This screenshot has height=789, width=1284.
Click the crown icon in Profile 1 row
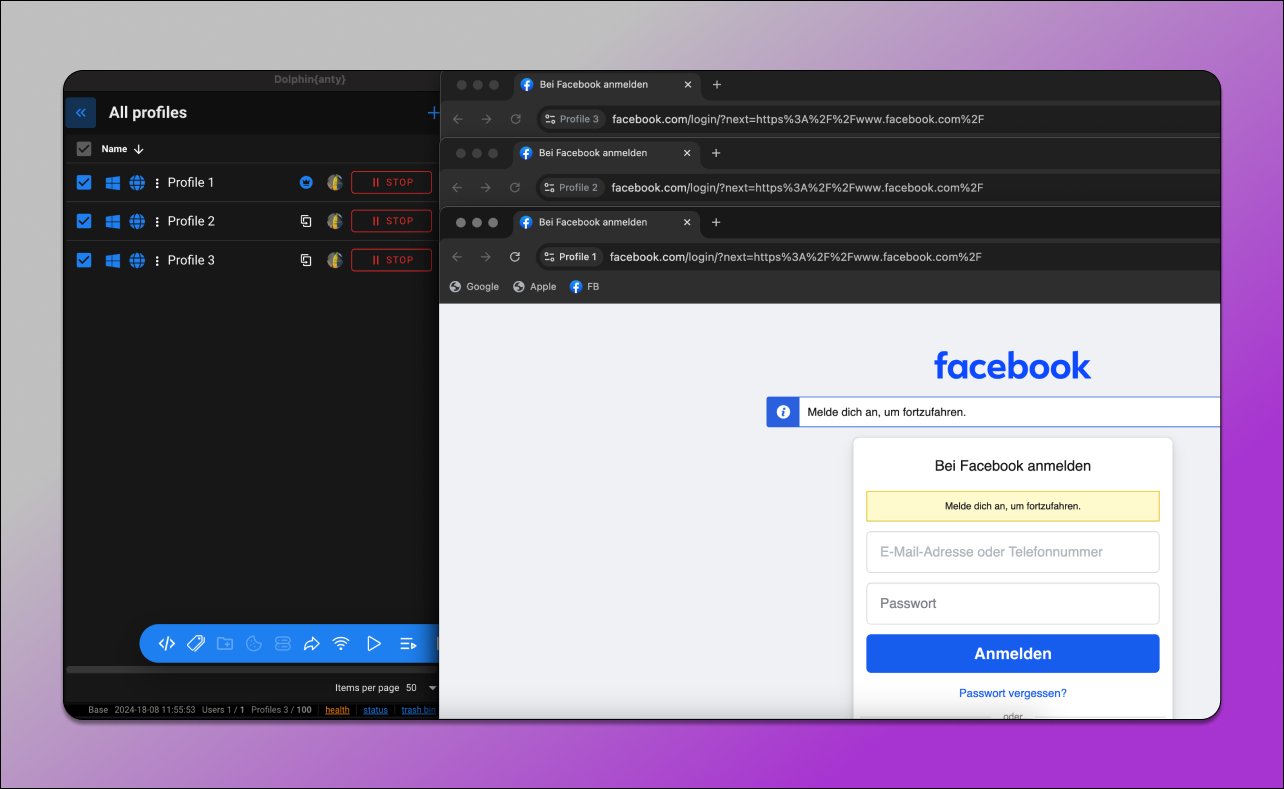(x=306, y=183)
